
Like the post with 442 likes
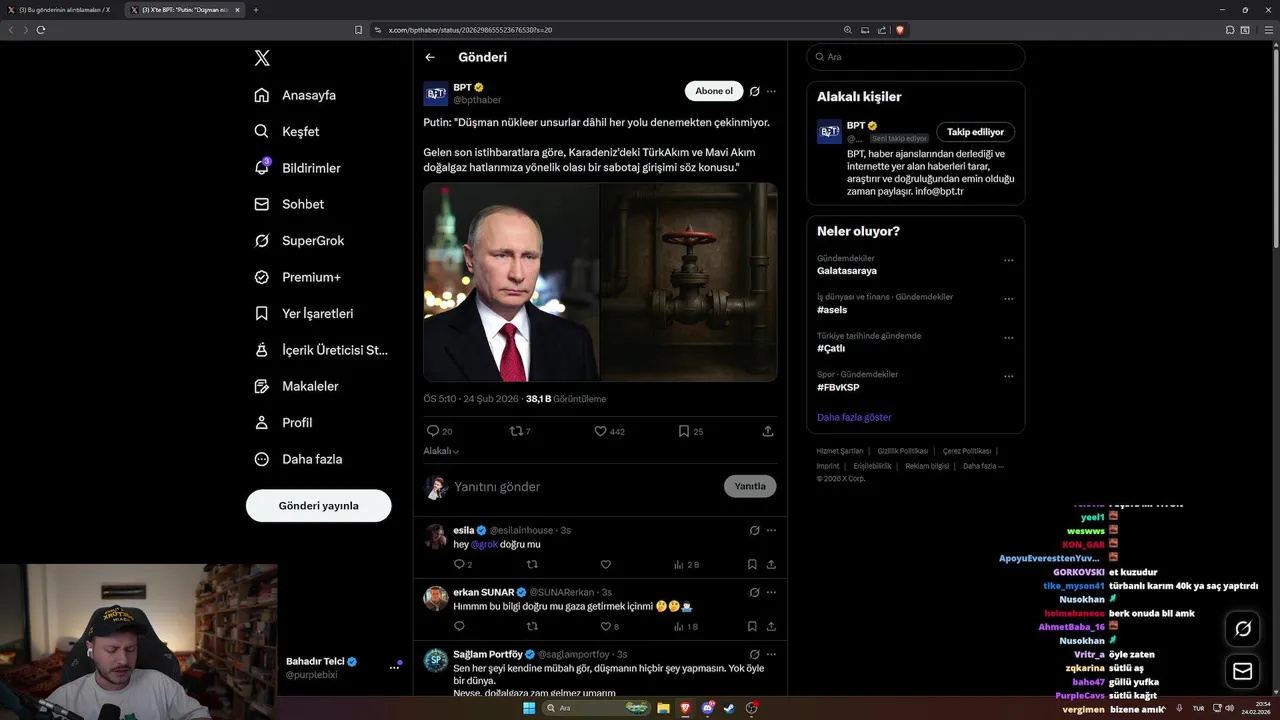(x=600, y=431)
